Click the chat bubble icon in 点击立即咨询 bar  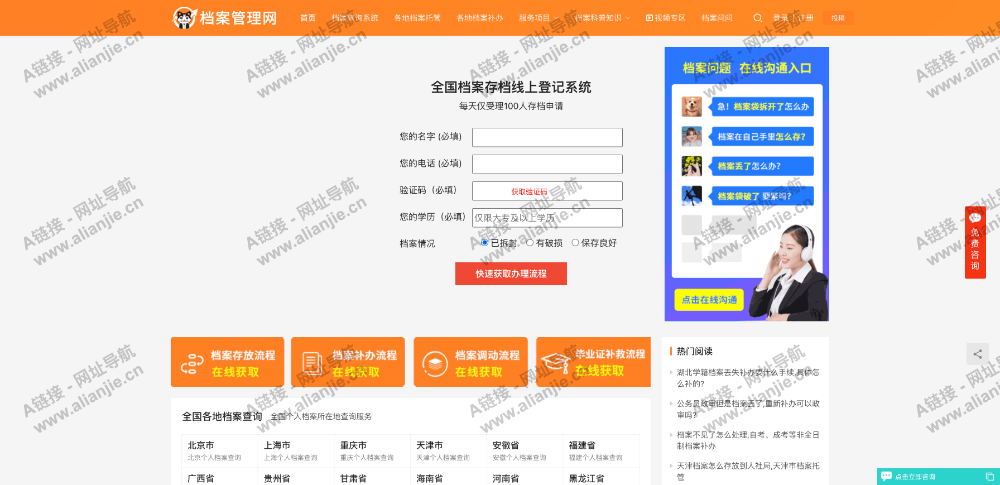[886, 476]
